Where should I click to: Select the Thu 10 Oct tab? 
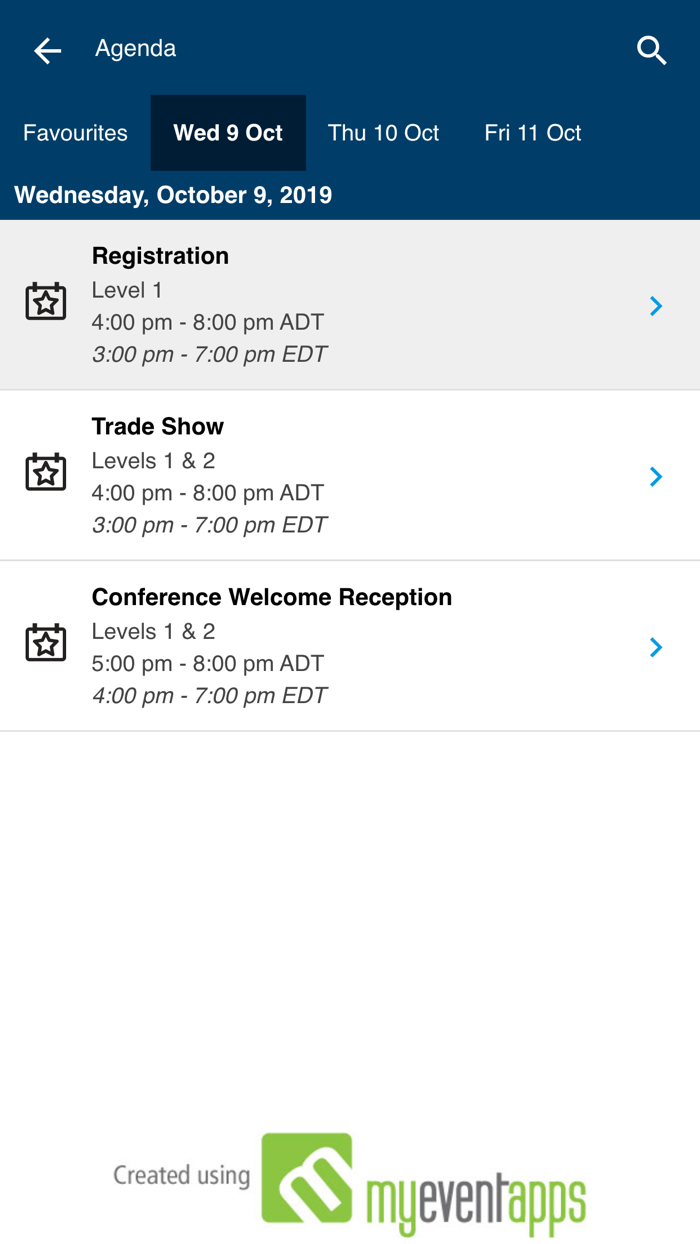coord(383,133)
